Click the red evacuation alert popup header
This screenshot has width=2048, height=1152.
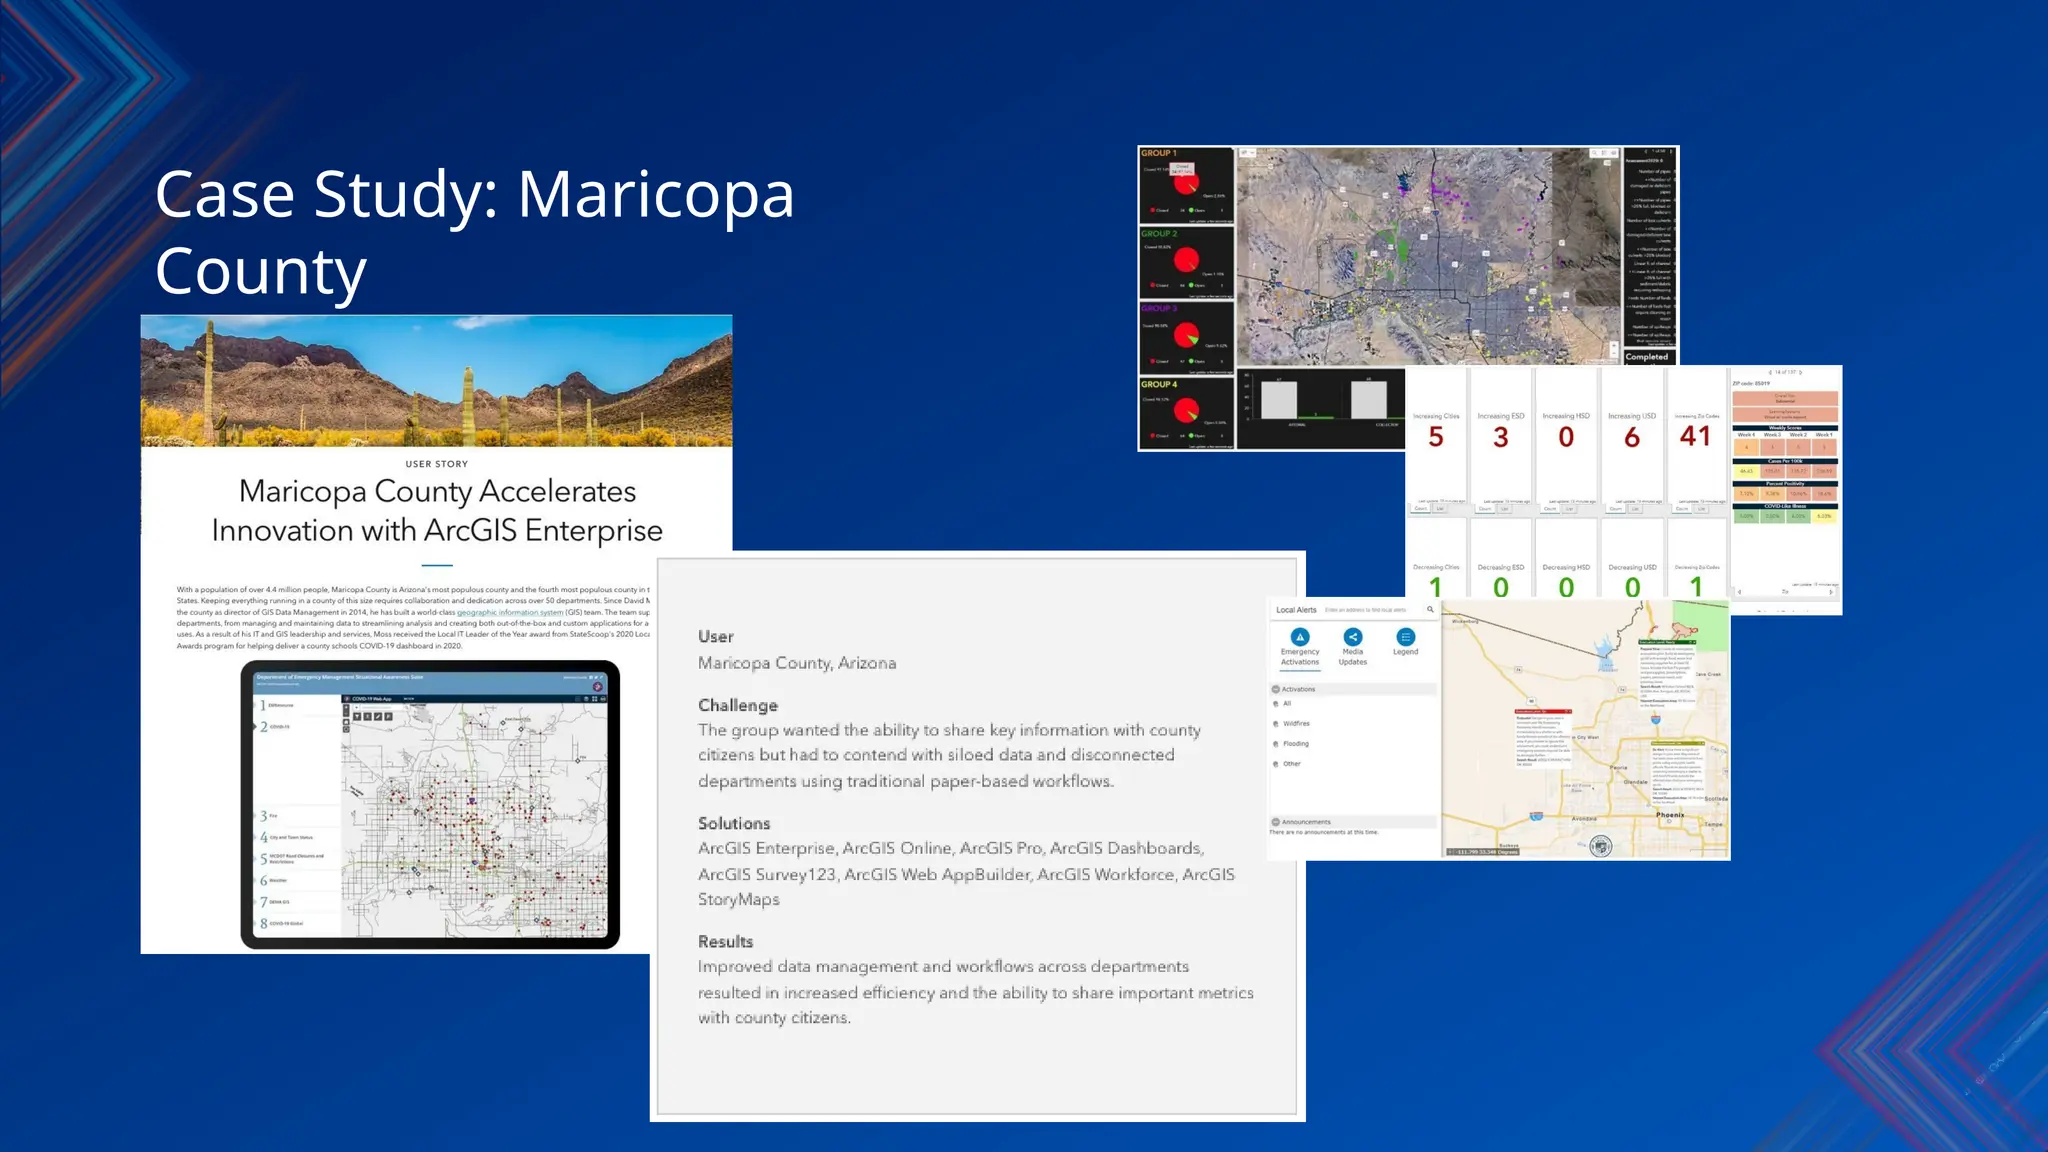(1541, 712)
